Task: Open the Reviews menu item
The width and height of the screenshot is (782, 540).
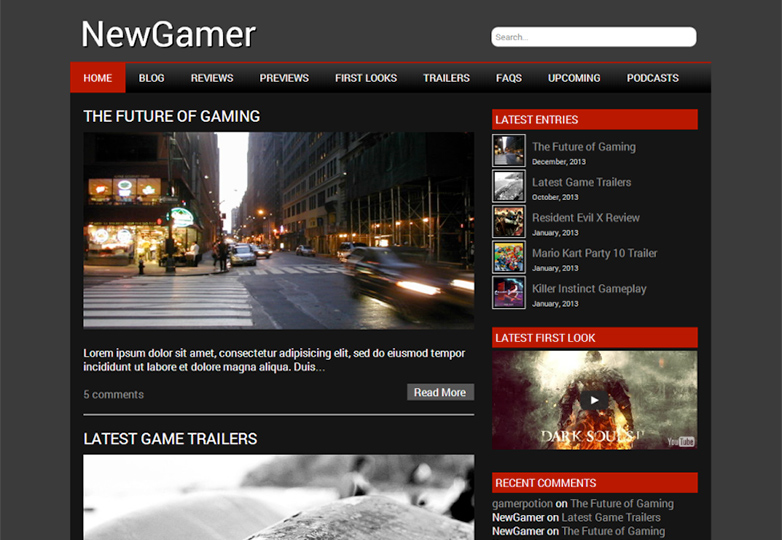Action: [x=212, y=78]
